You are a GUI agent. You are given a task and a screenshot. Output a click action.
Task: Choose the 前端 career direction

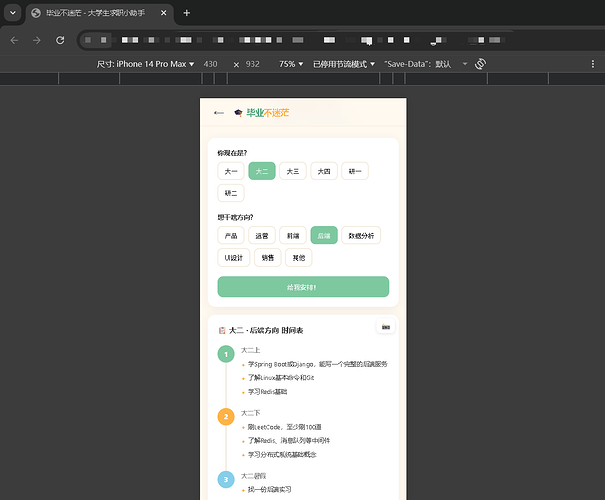point(293,235)
